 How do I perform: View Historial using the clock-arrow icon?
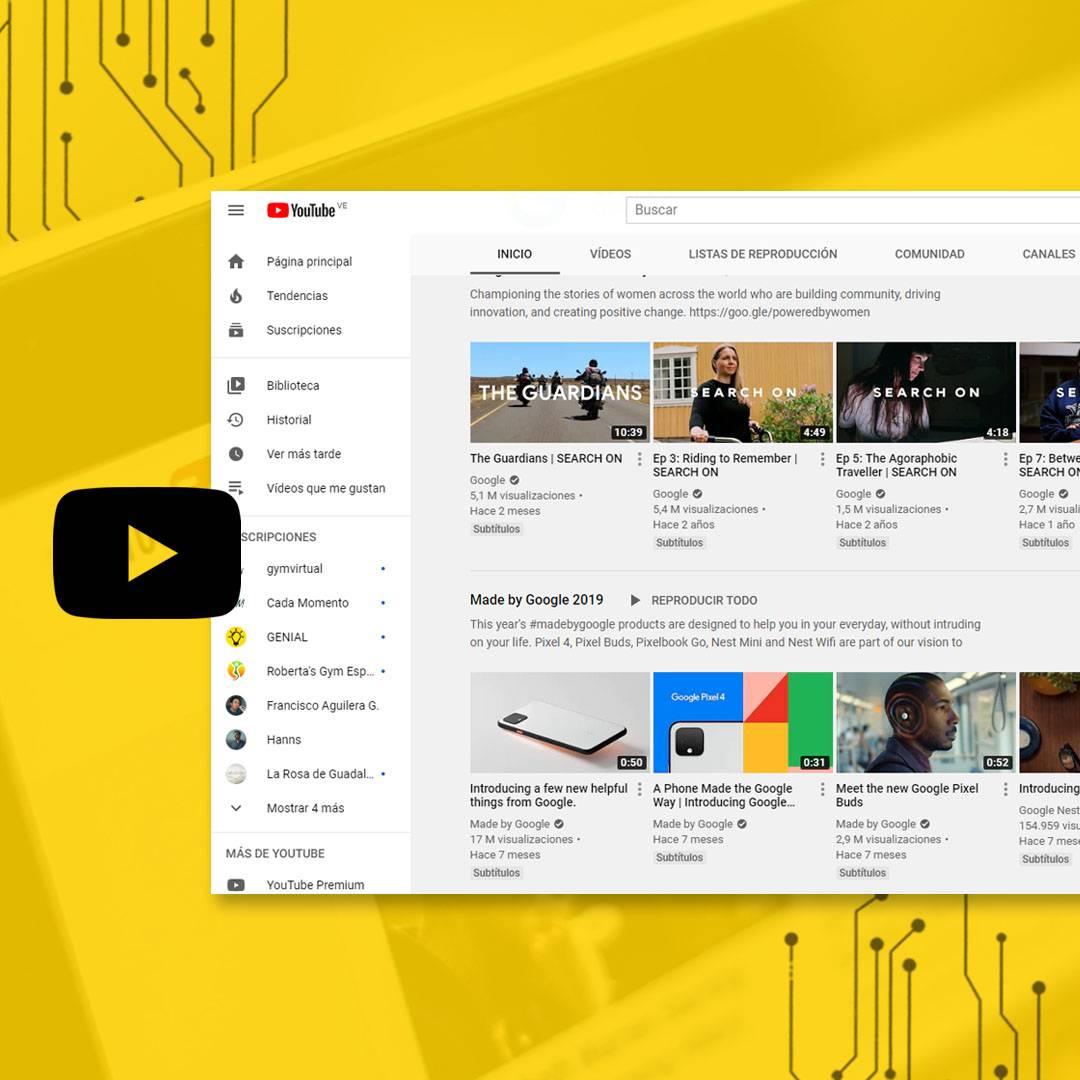click(236, 419)
